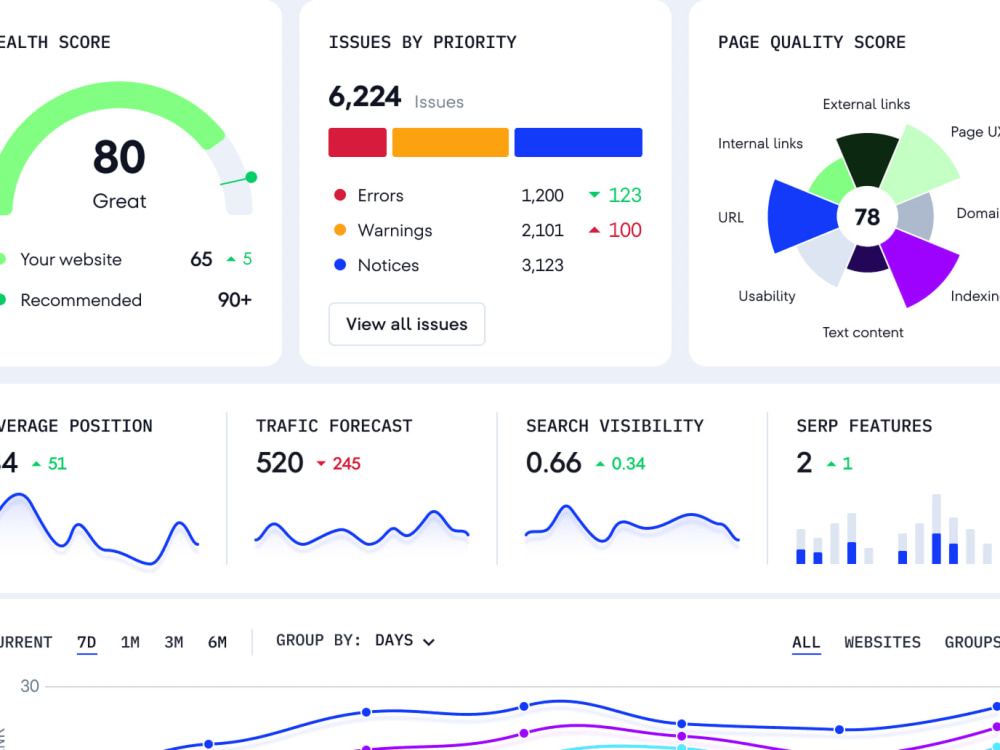
Task: Switch to the WEBSITES filter tab
Action: pos(883,642)
